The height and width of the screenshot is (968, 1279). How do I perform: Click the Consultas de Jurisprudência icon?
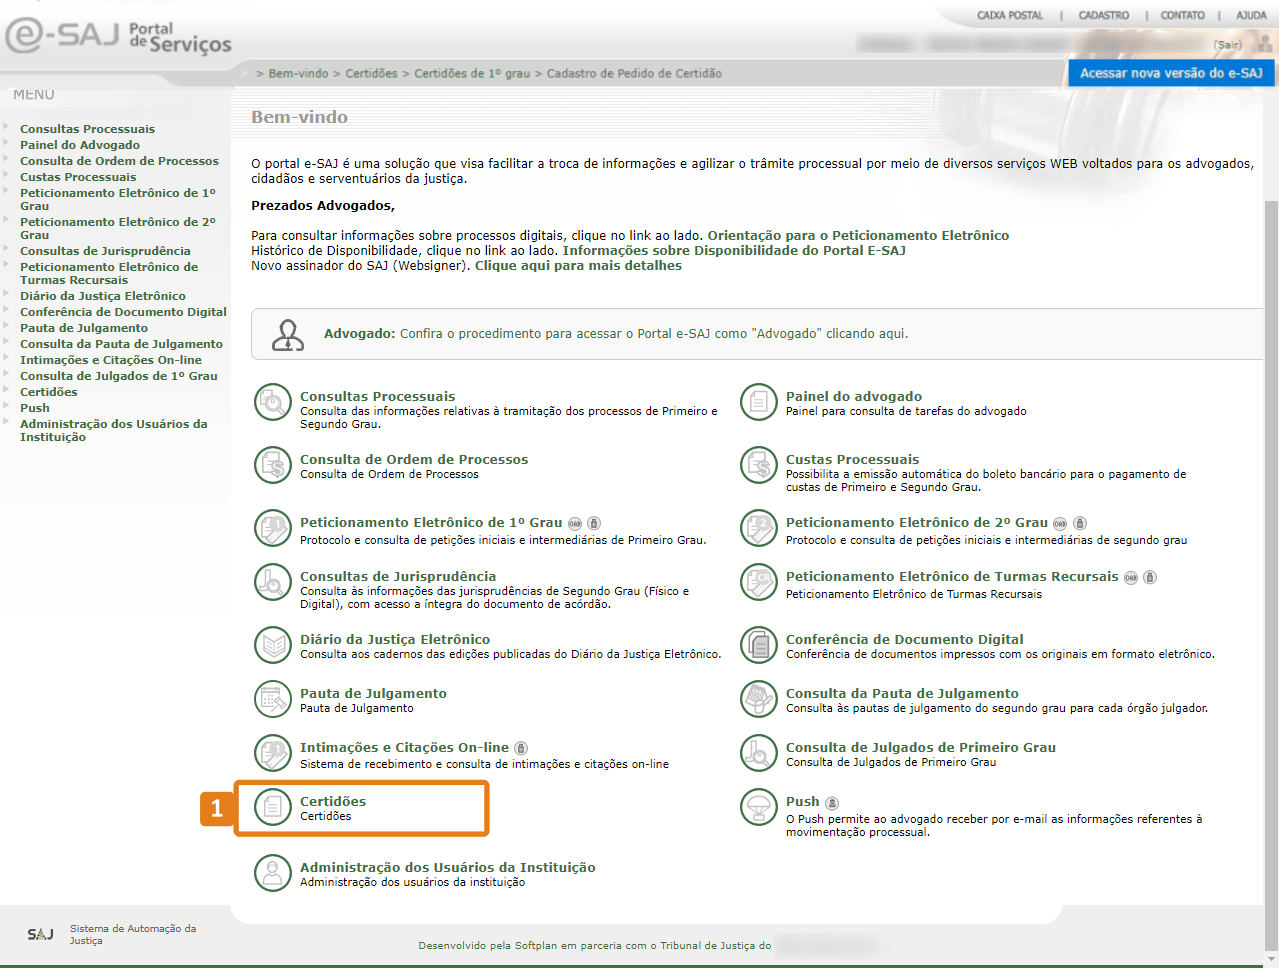(x=272, y=582)
